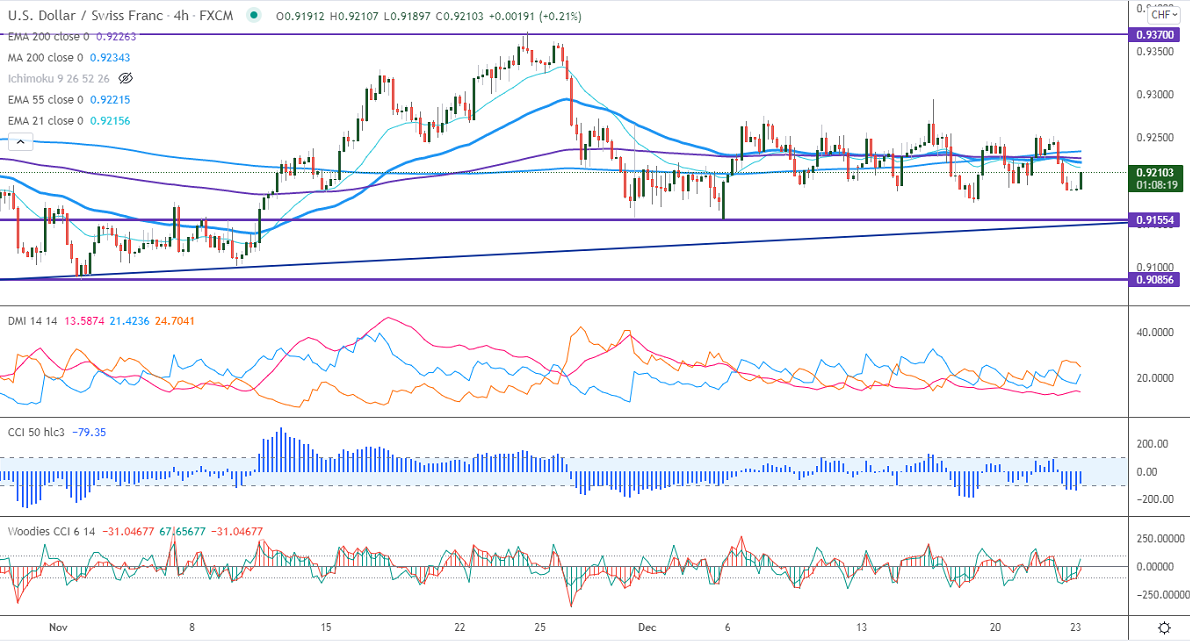Click the 0.90856 price line label
The width and height of the screenshot is (1190, 643).
point(1155,280)
